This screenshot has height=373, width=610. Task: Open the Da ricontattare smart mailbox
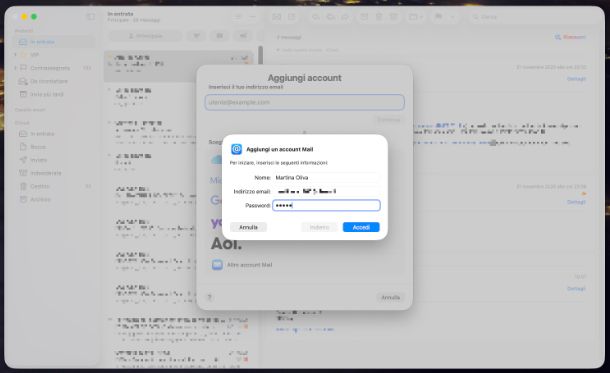pyautogui.click(x=54, y=81)
